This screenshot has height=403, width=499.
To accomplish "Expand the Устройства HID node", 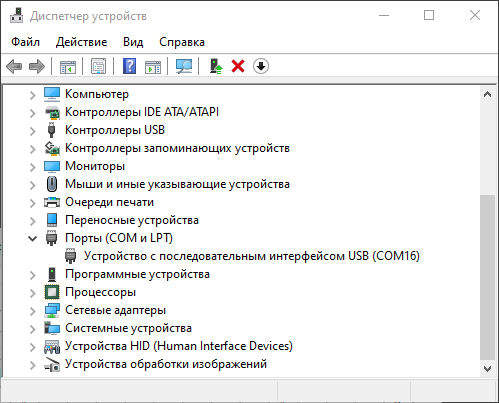I will pos(32,347).
